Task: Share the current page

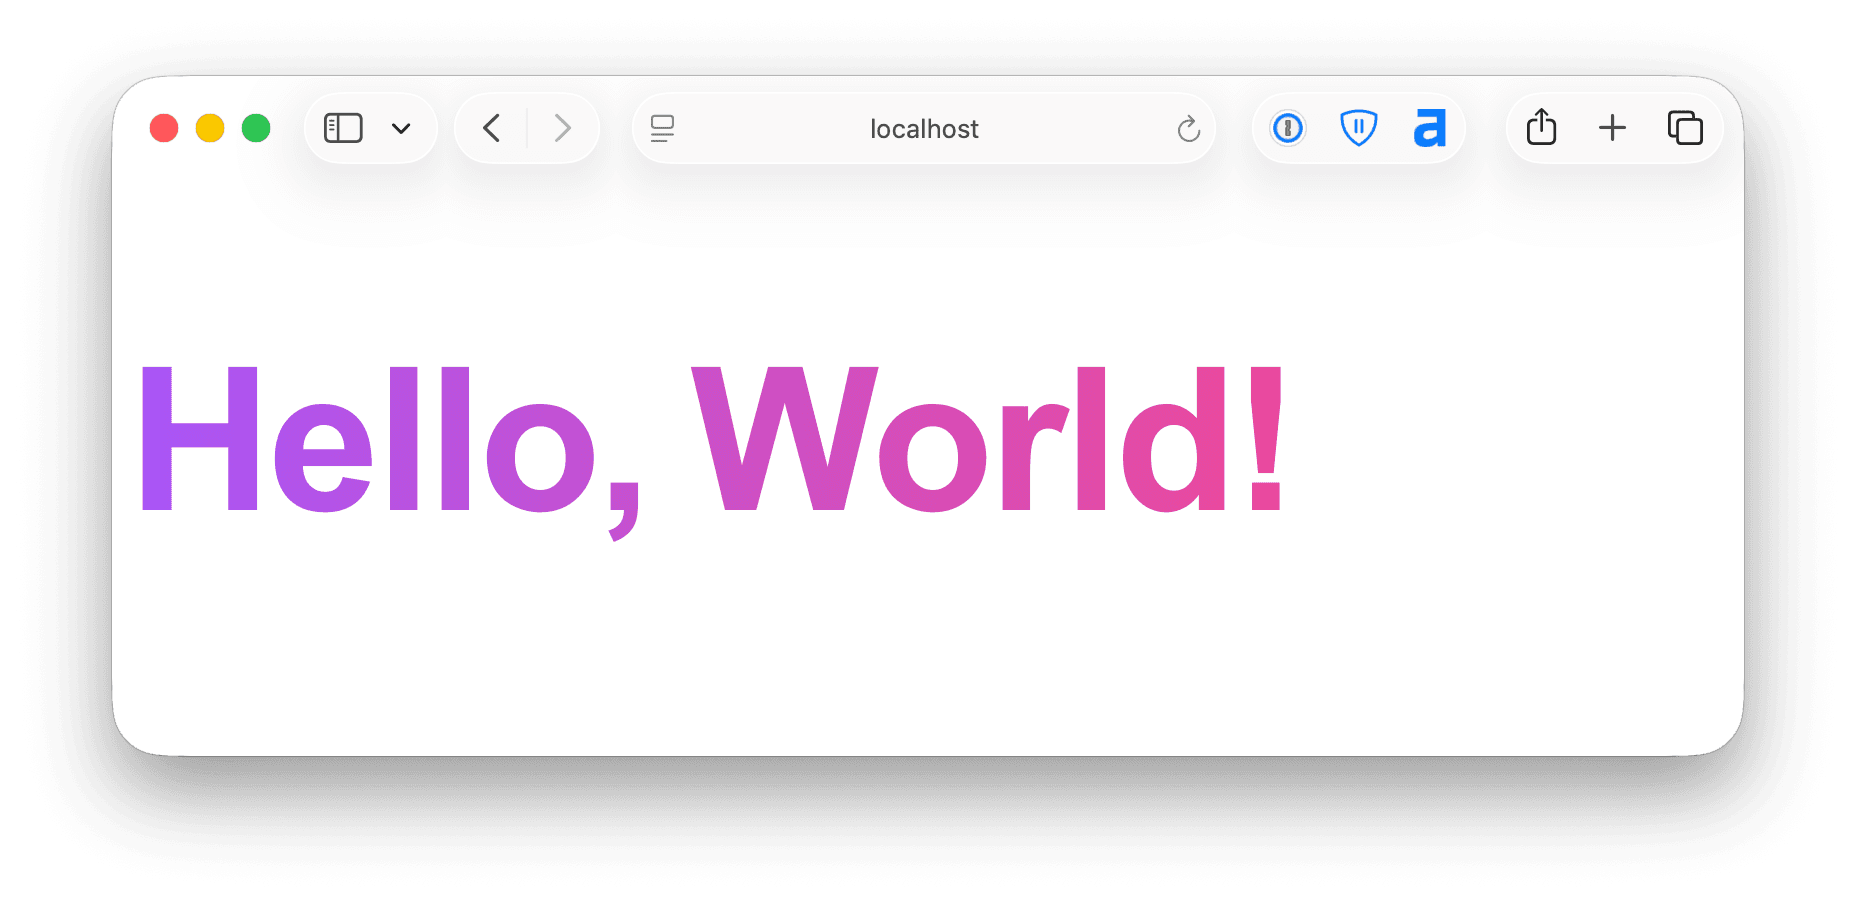Action: click(x=1541, y=127)
